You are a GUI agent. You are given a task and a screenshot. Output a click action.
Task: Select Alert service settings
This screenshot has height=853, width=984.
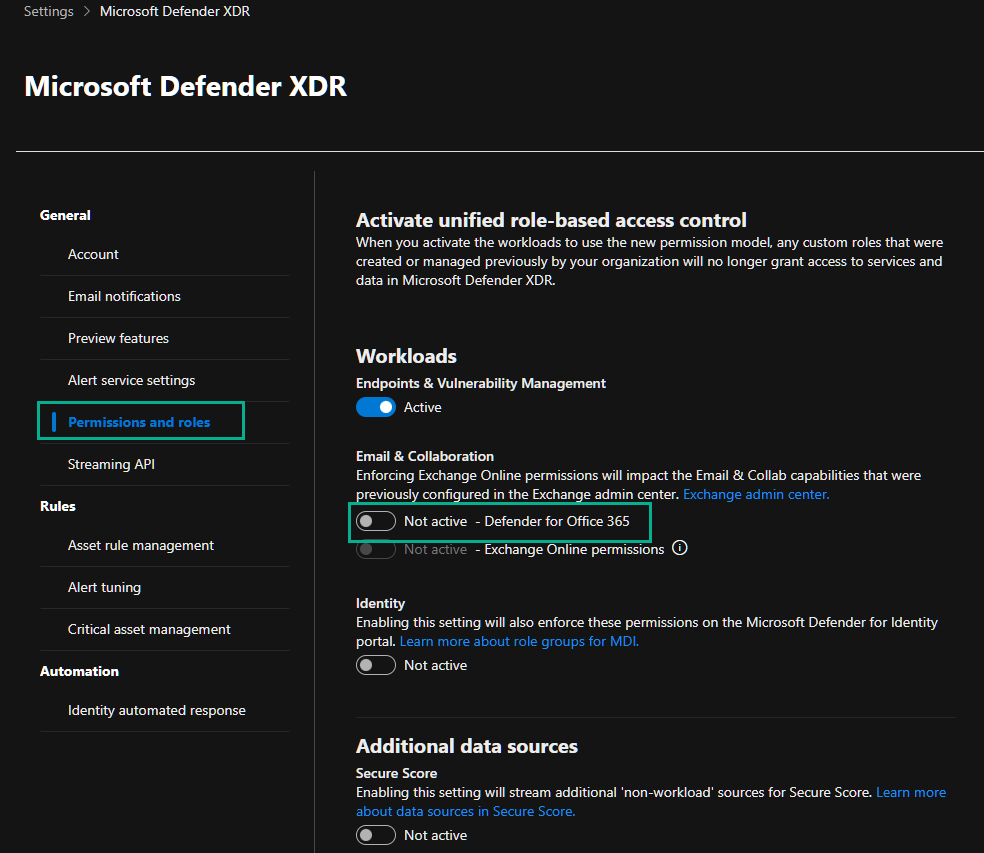click(131, 380)
